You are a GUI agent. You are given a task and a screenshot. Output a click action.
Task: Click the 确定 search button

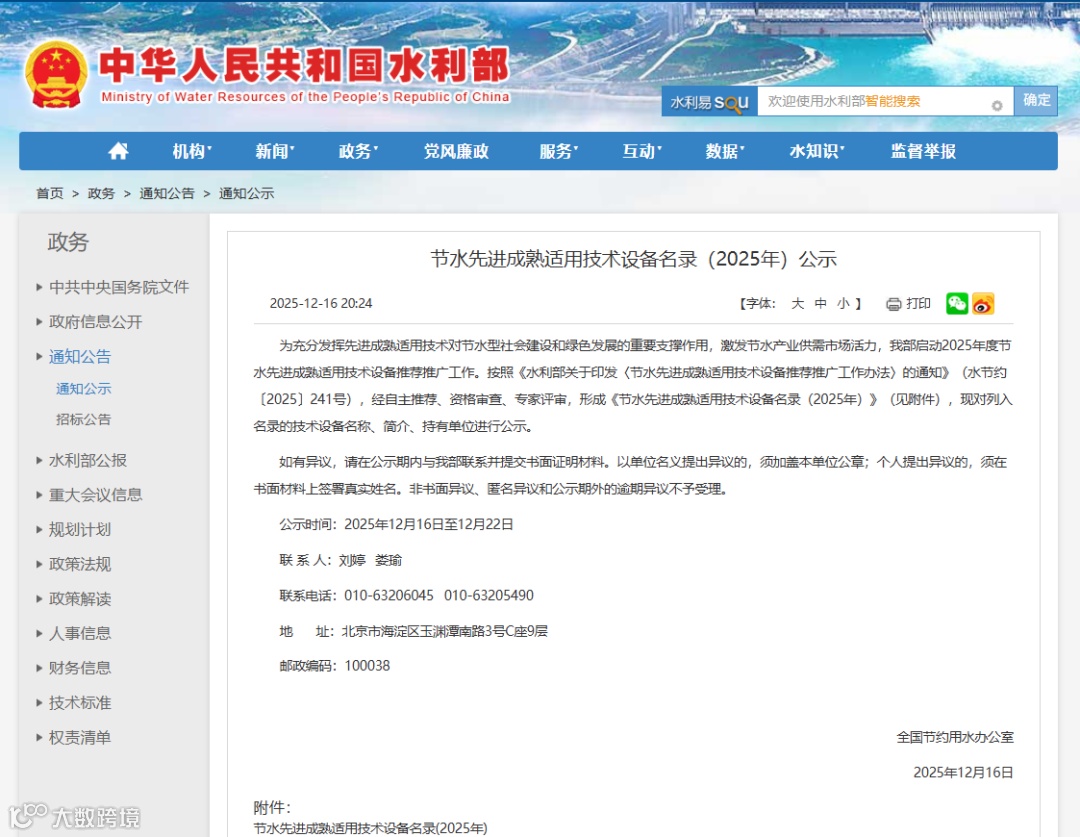1036,101
